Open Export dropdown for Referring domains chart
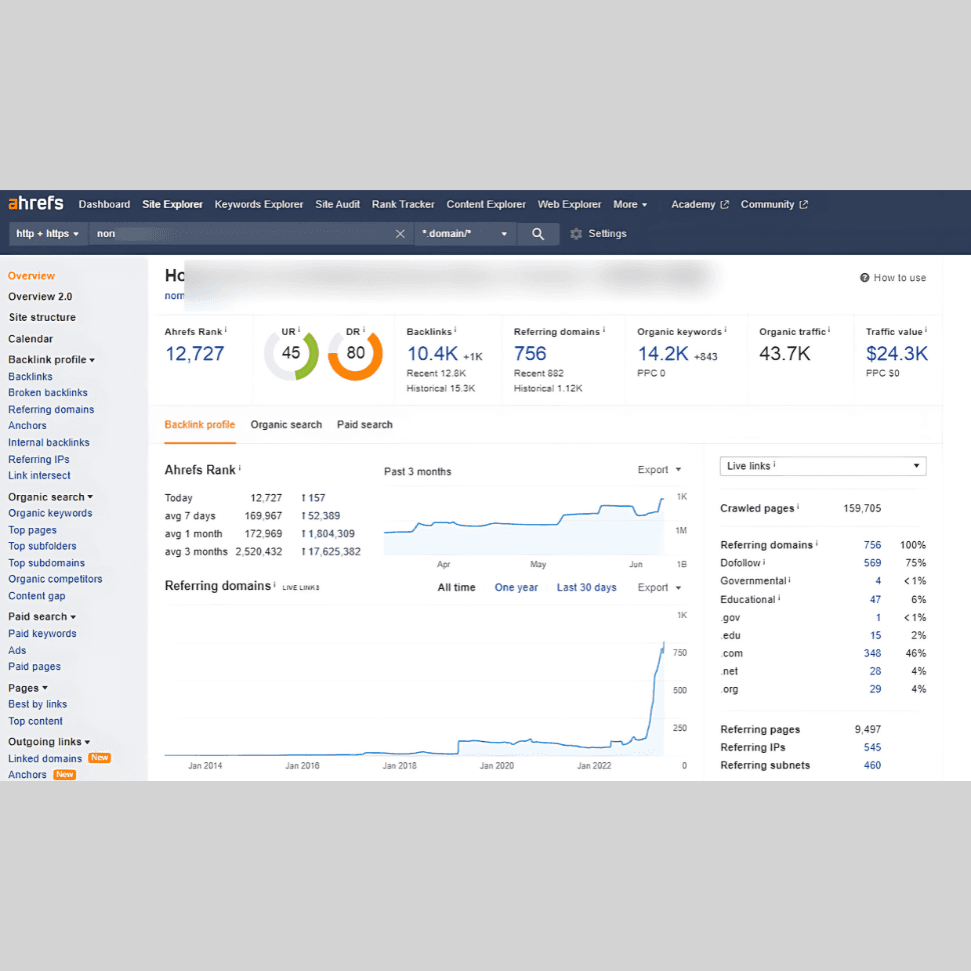This screenshot has height=971, width=971. click(x=659, y=587)
